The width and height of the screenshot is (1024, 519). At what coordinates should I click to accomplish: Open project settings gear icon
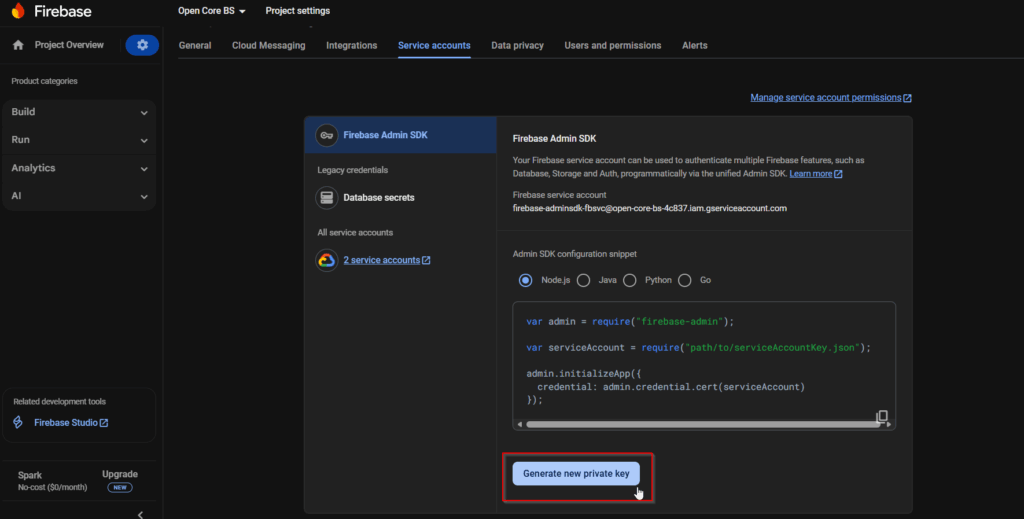tap(142, 45)
